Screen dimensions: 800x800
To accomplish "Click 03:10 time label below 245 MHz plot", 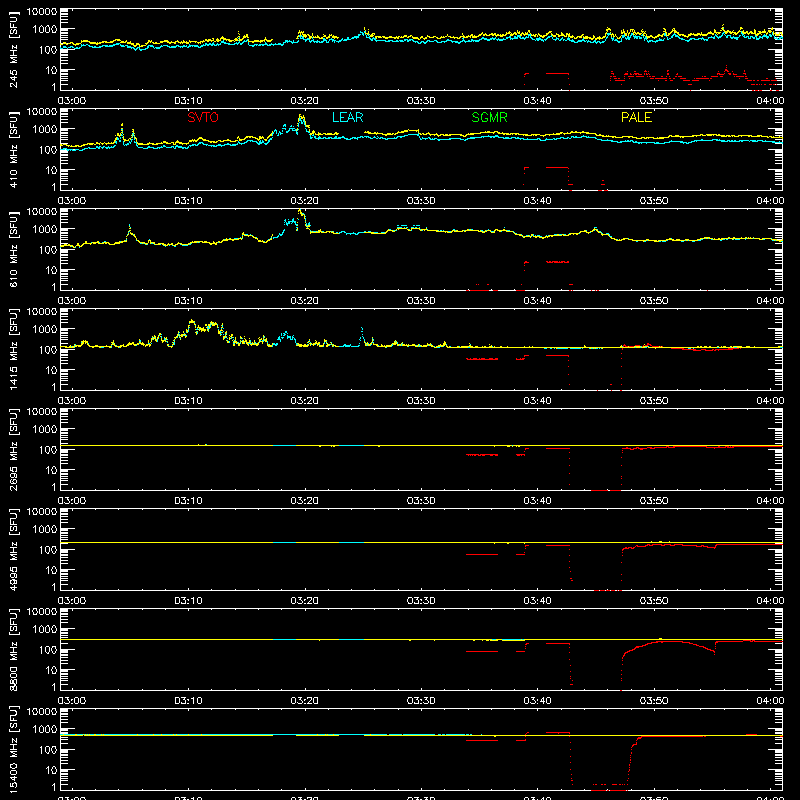I will click(x=188, y=101).
